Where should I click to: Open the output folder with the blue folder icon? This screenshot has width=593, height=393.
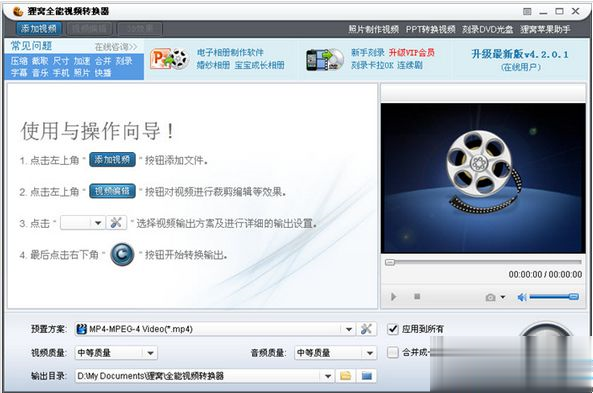pyautogui.click(x=366, y=376)
